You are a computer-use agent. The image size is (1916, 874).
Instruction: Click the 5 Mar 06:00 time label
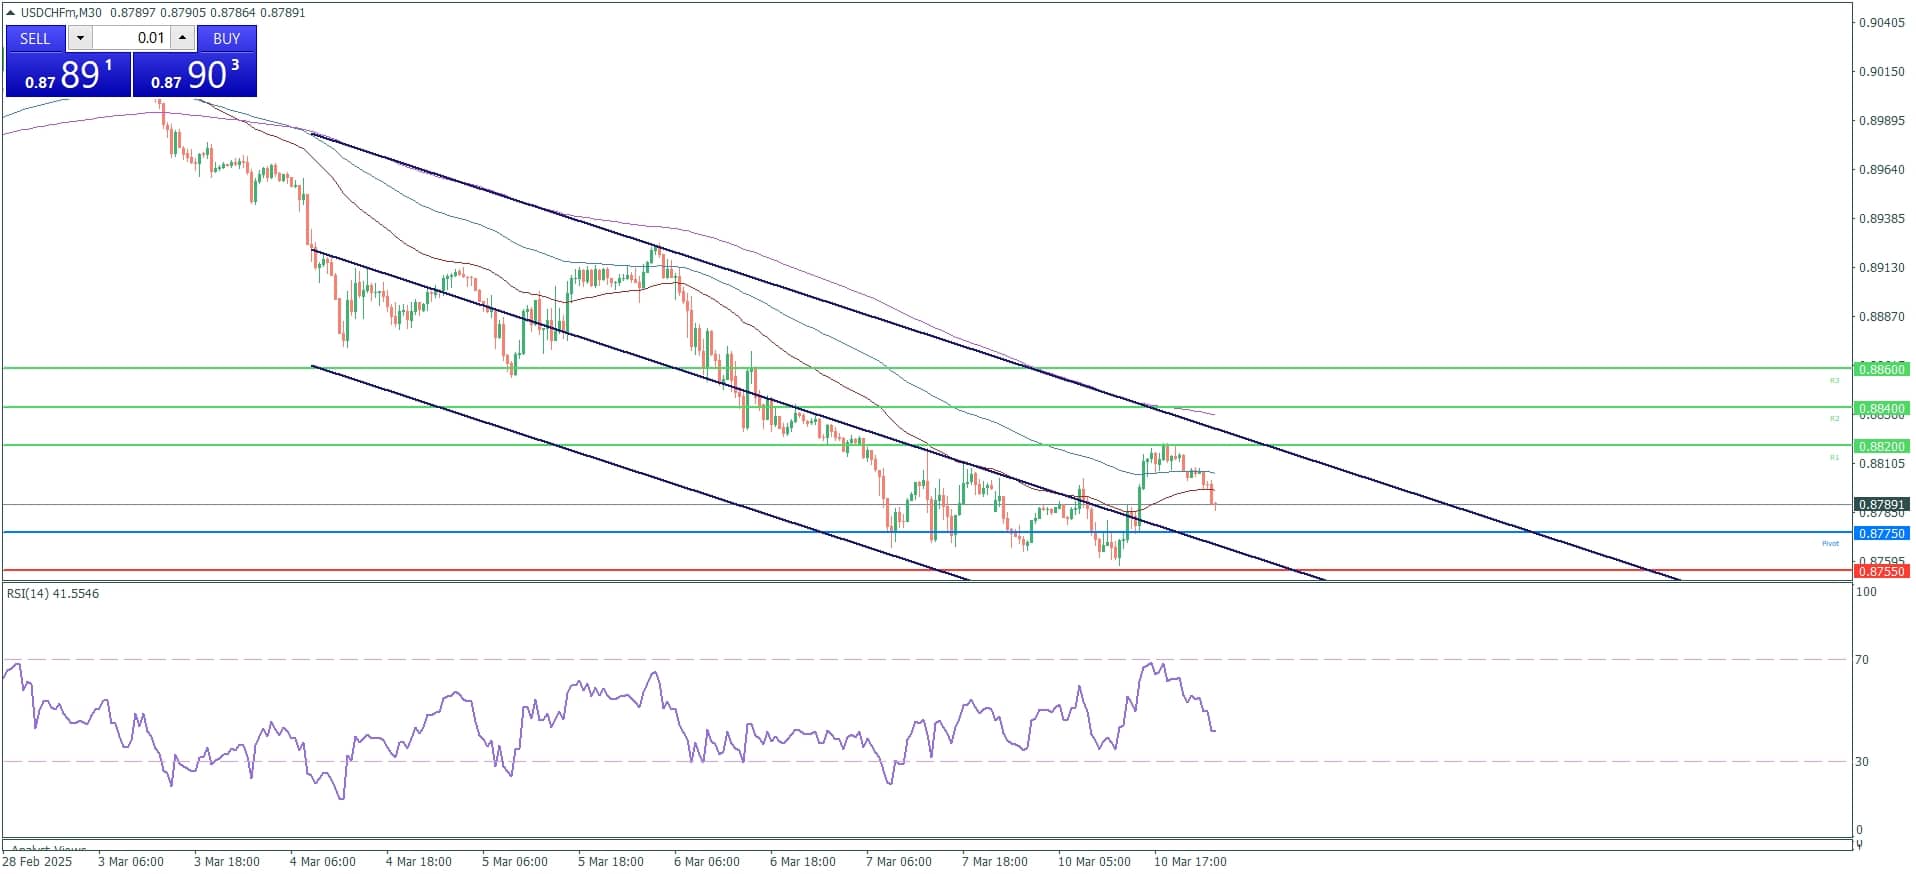pos(515,861)
